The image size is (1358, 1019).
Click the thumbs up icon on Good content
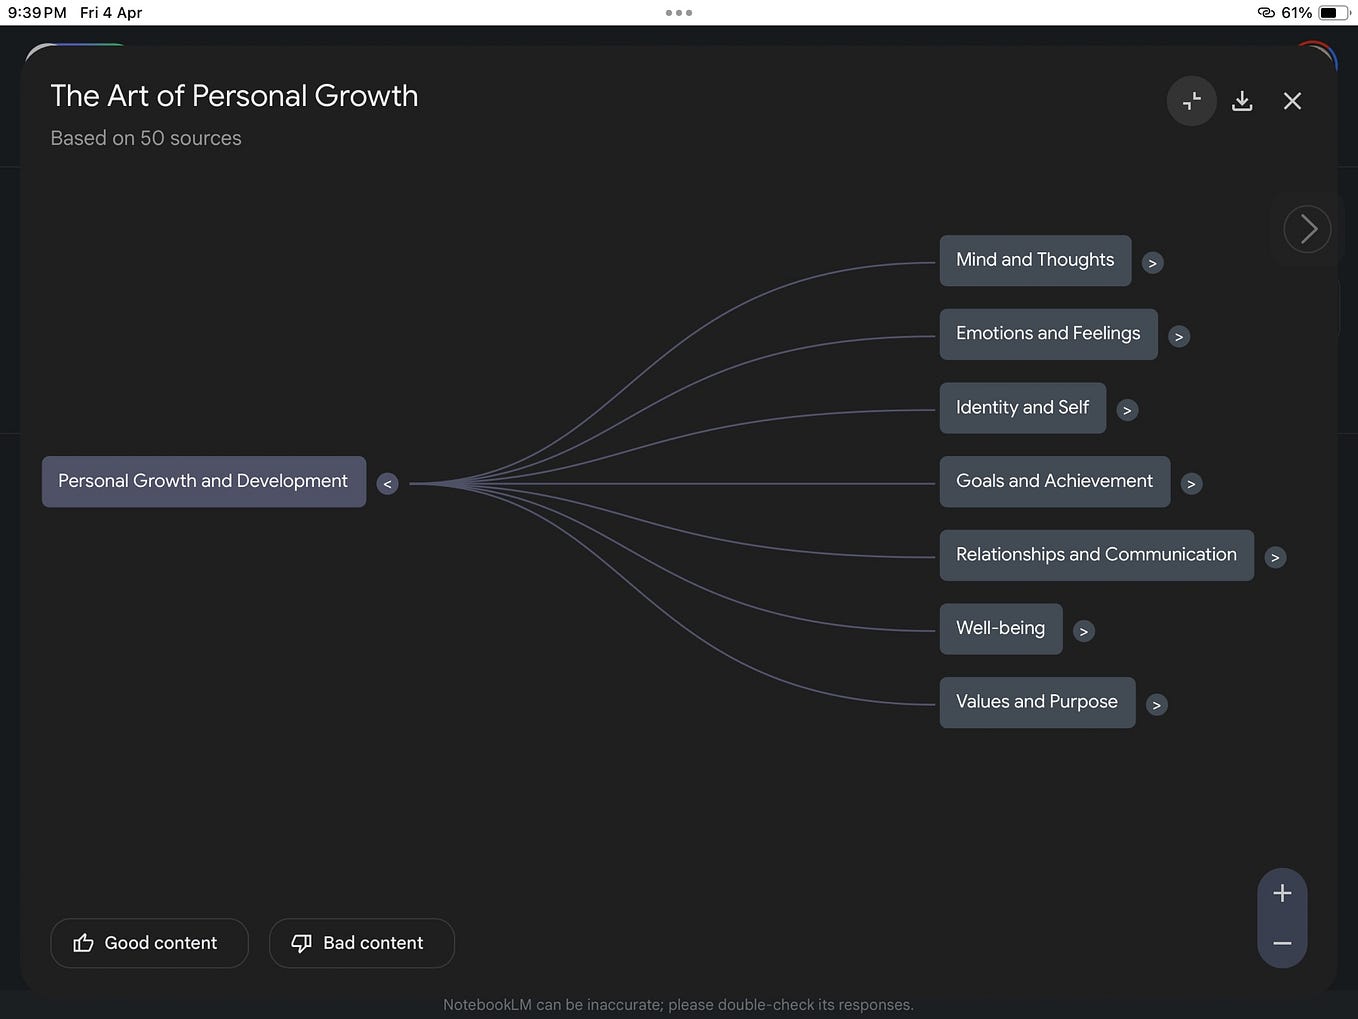click(x=82, y=943)
